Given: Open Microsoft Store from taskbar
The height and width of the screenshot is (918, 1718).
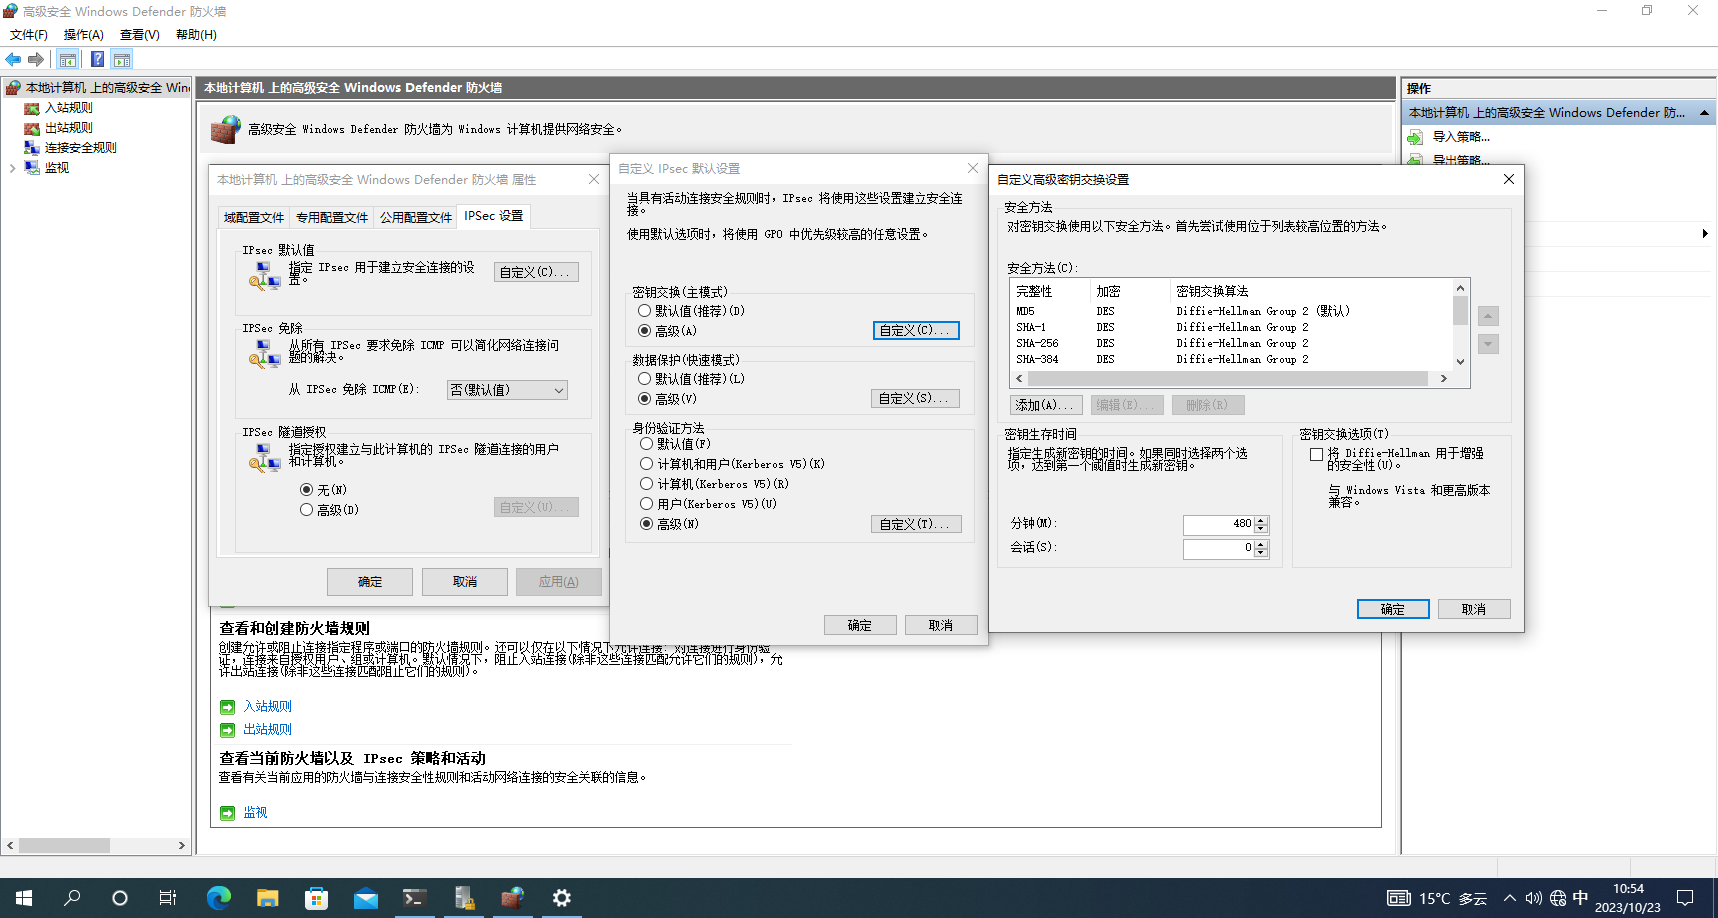Looking at the screenshot, I should click(316, 898).
